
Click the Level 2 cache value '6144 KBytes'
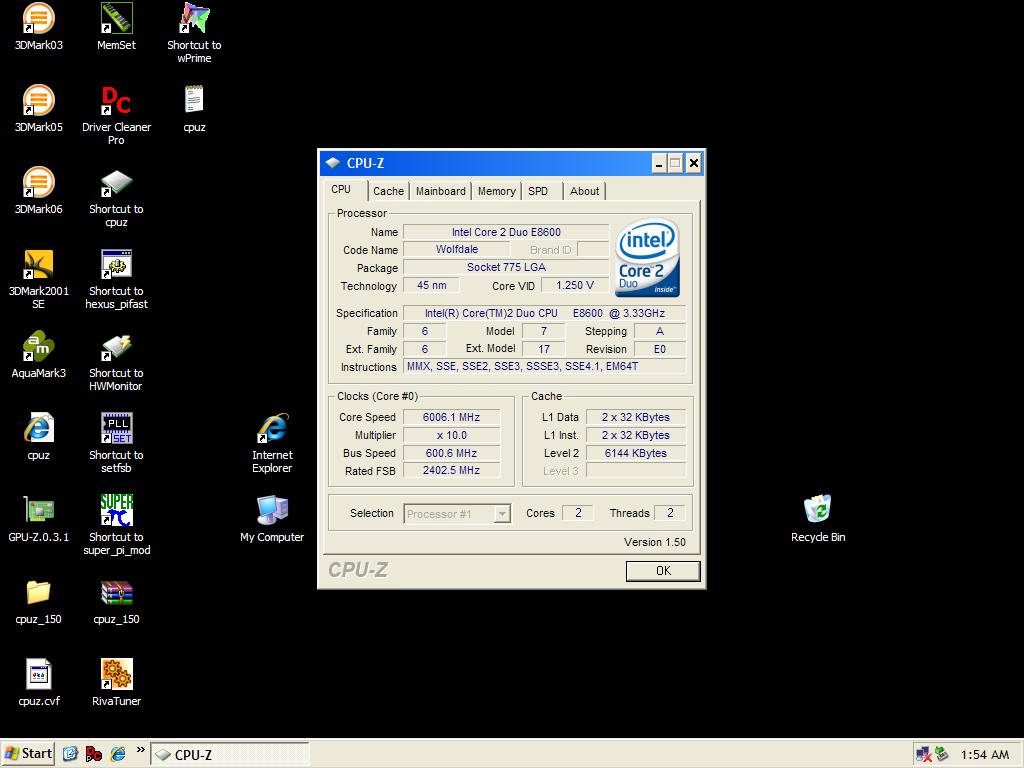coord(635,453)
